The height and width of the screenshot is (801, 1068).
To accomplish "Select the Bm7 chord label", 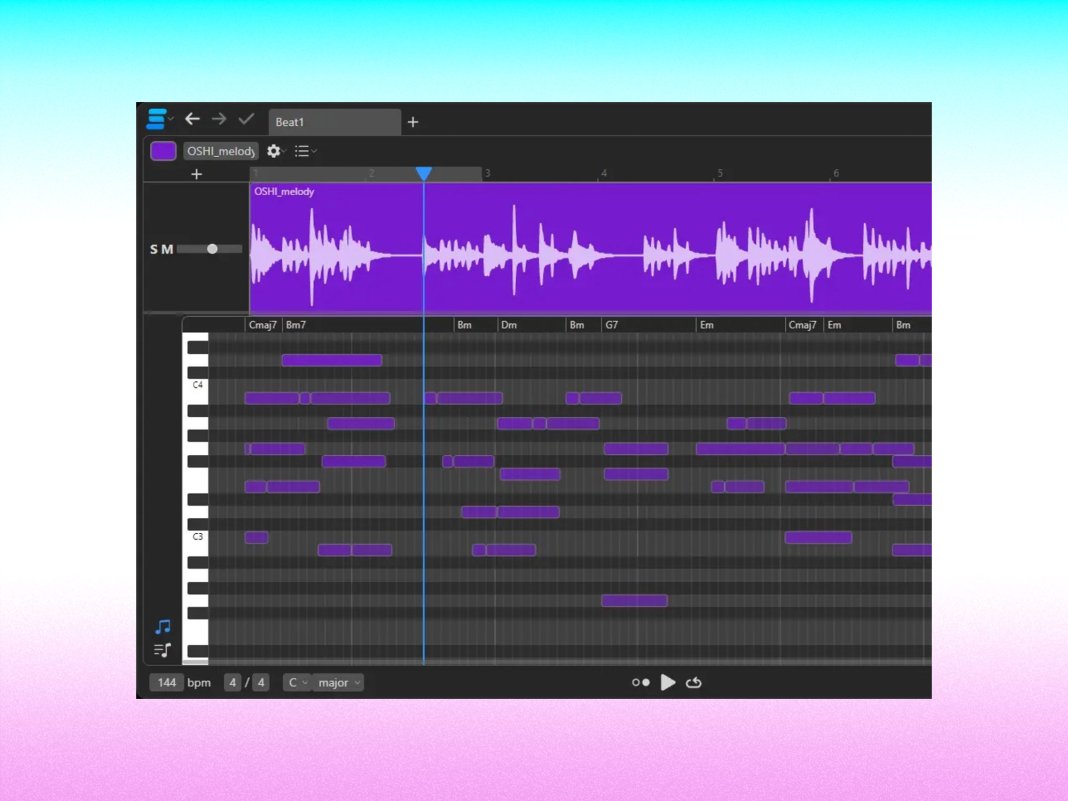I will [x=296, y=325].
